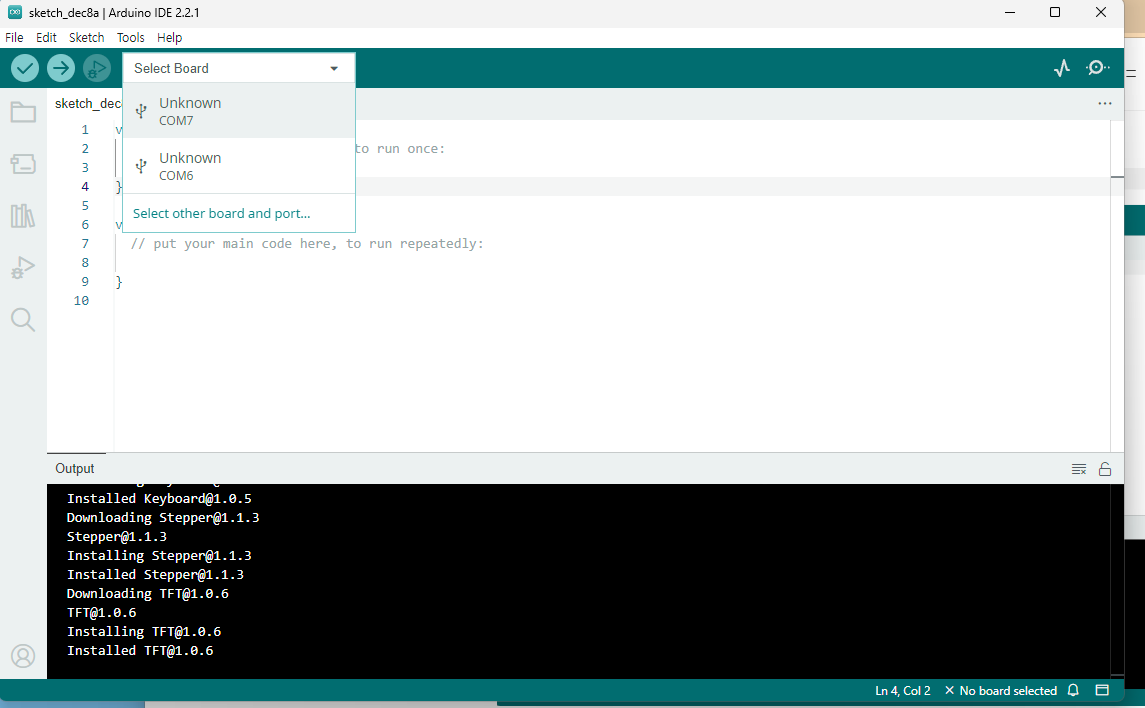This screenshot has width=1145, height=708.
Task: Start debugging with the debug play button
Action: point(96,69)
